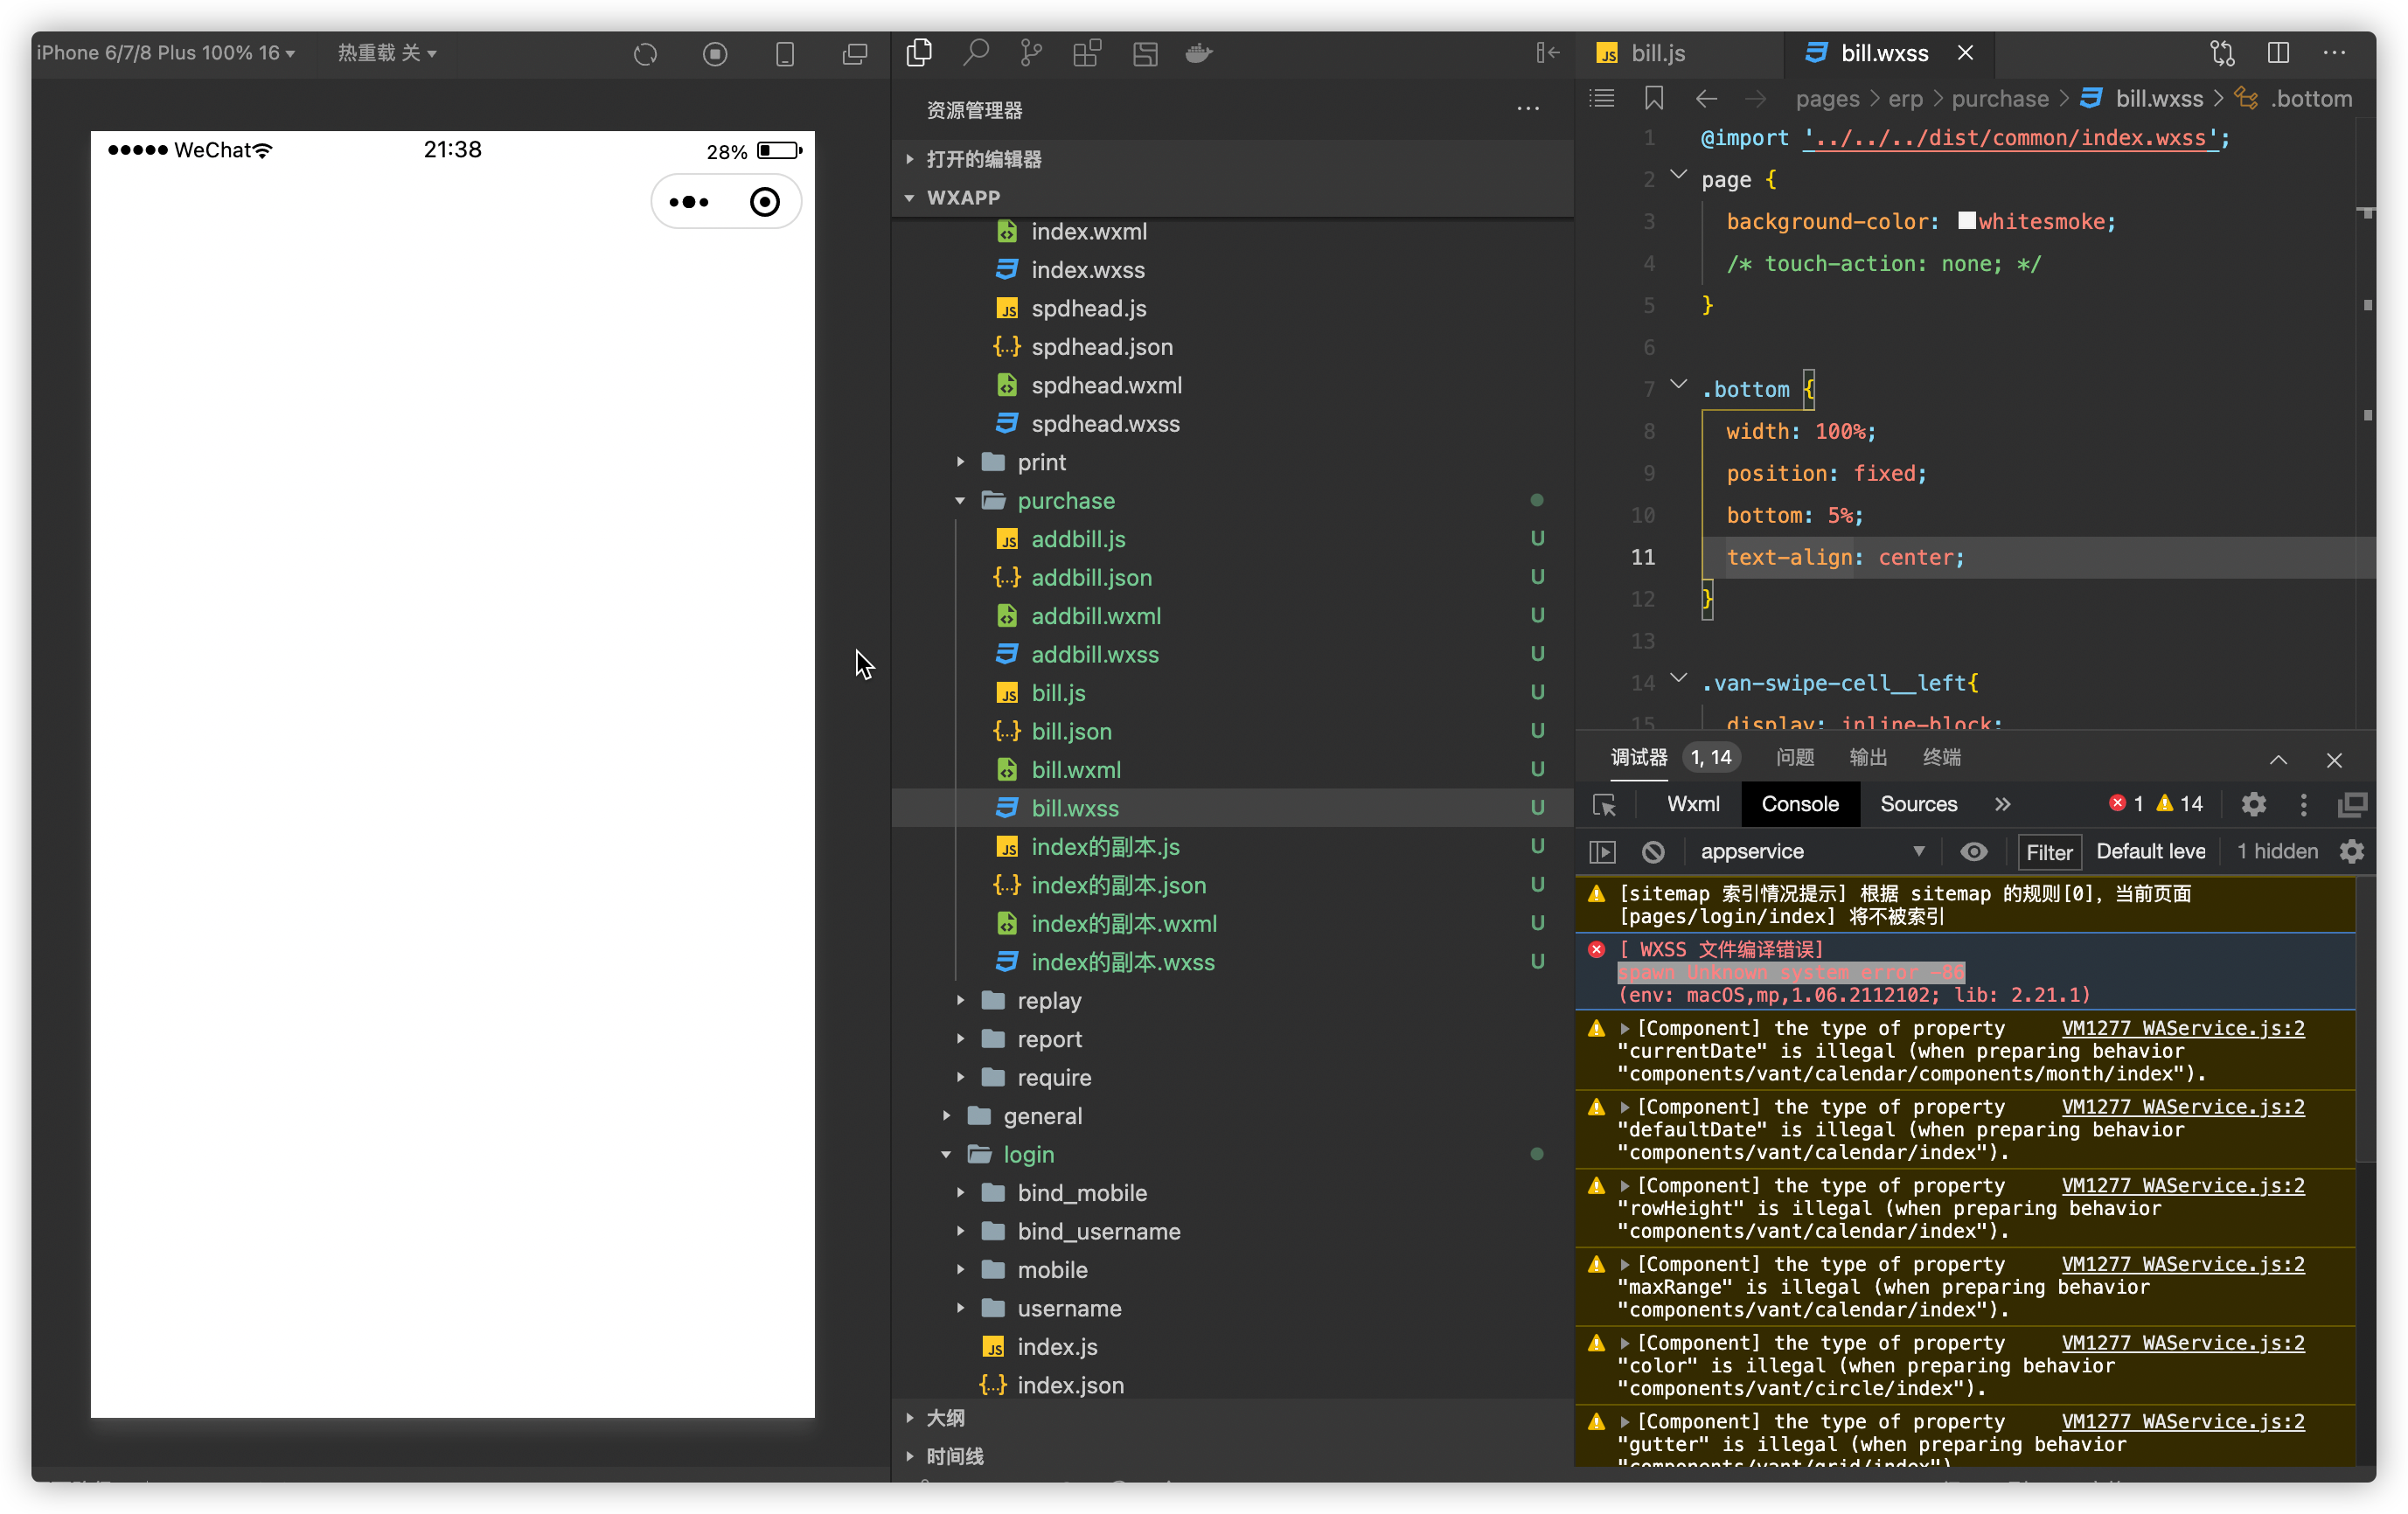Click the split editor icon

[2278, 53]
